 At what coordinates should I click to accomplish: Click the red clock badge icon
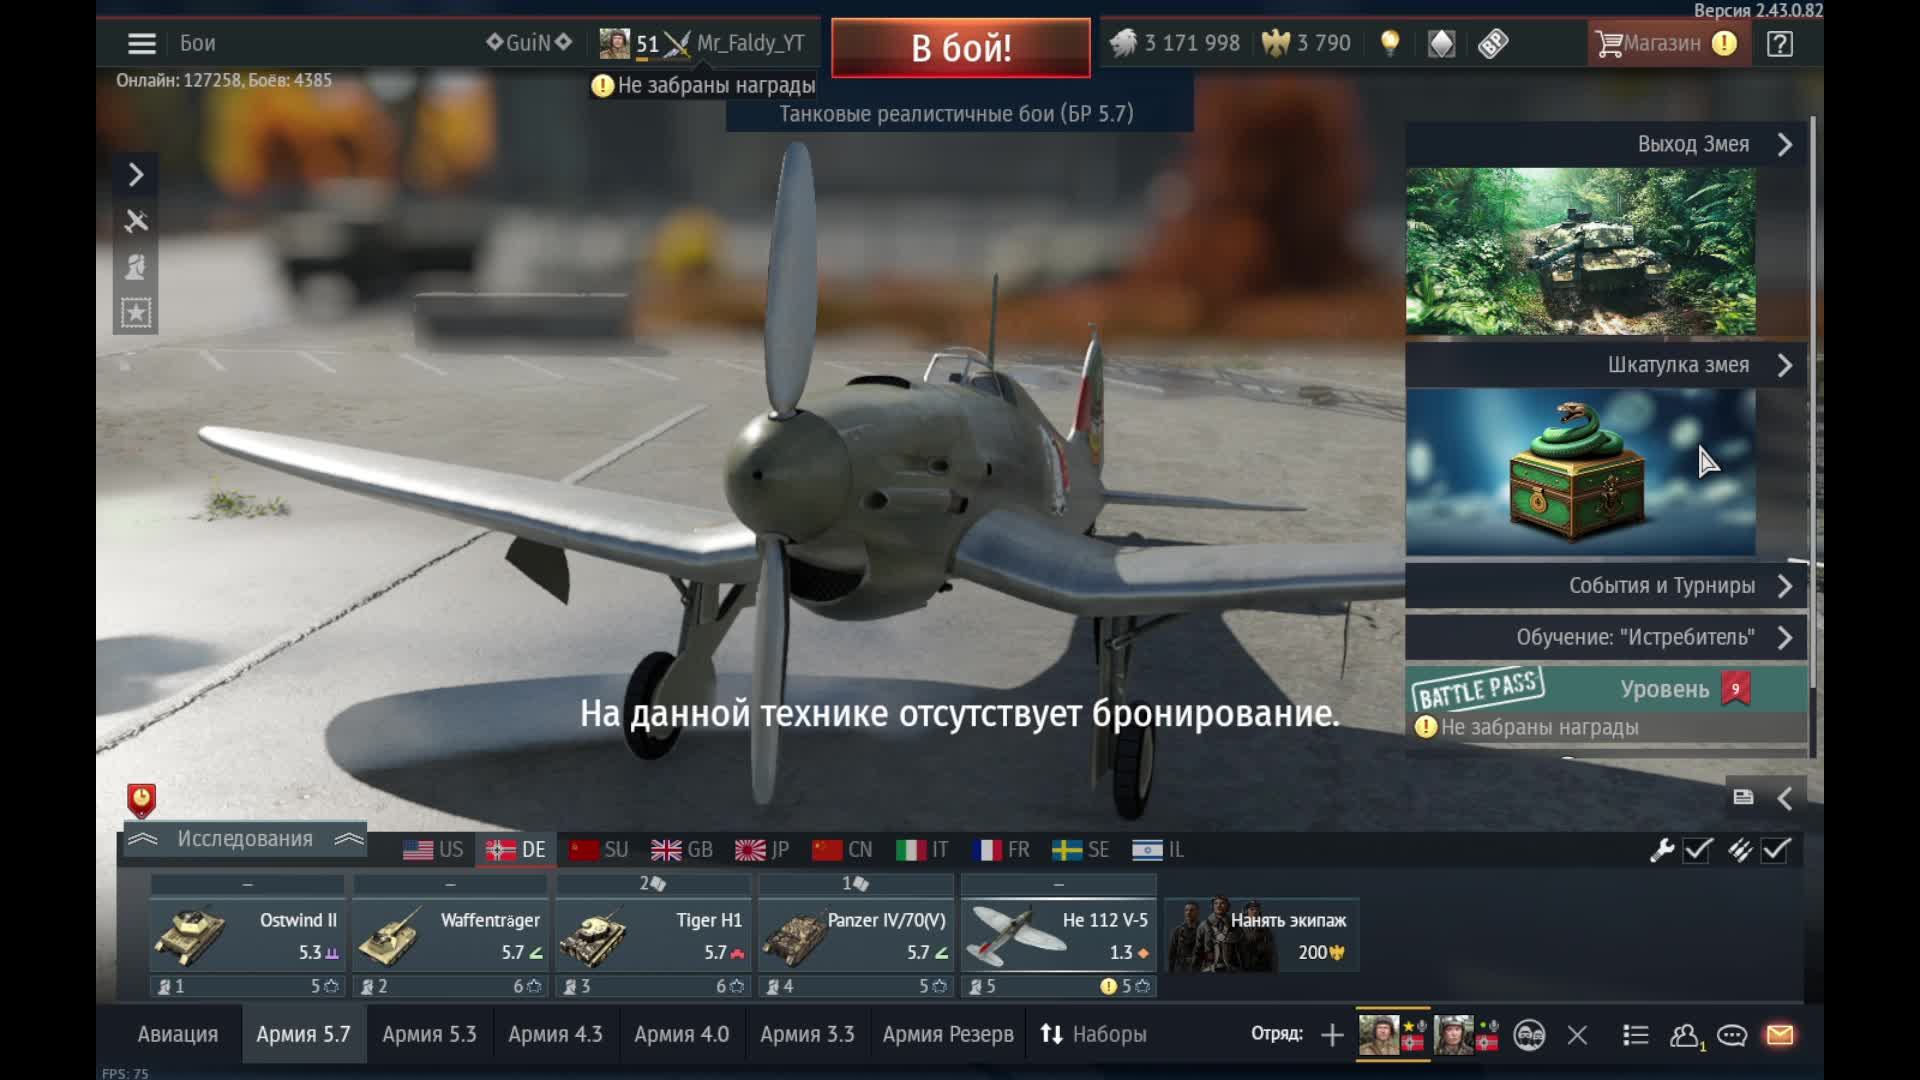pos(141,800)
